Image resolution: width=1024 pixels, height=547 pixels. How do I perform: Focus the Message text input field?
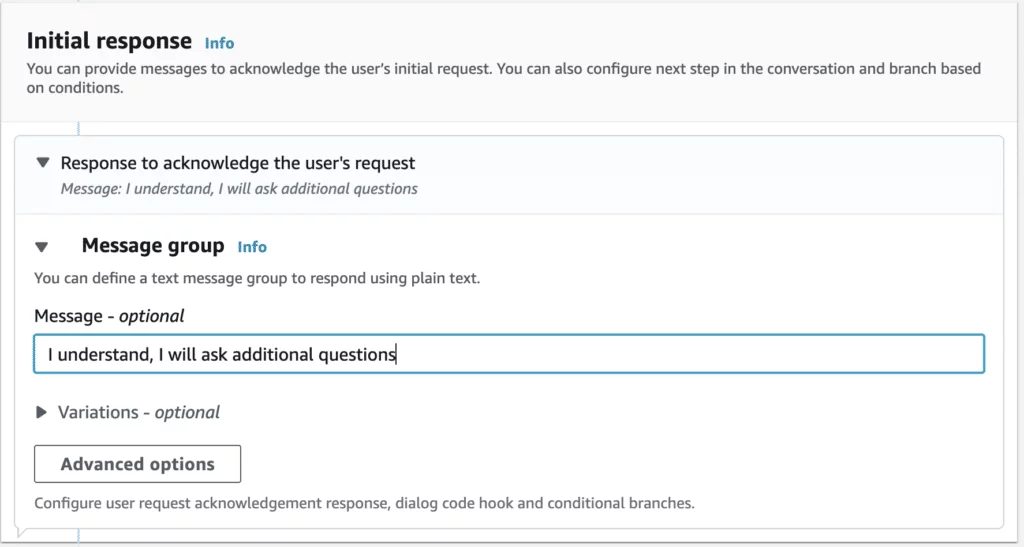tap(509, 354)
